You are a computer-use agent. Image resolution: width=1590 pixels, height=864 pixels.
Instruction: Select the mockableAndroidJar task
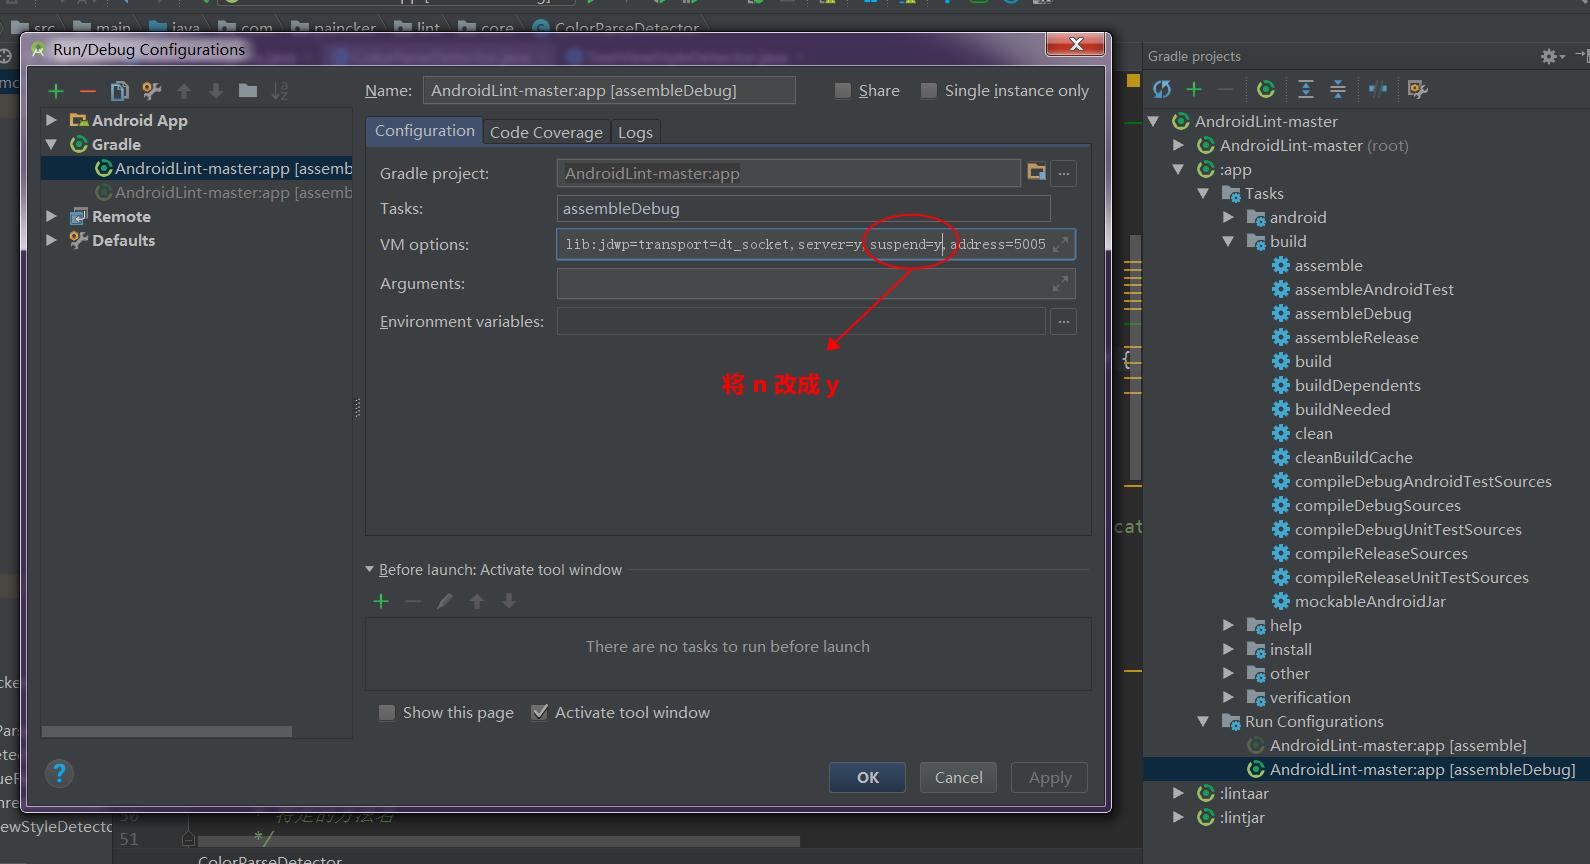1369,601
